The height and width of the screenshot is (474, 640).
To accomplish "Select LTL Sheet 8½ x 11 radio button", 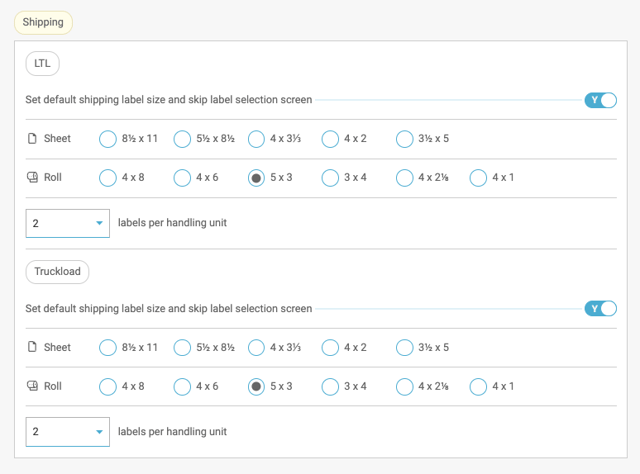I will pos(108,139).
